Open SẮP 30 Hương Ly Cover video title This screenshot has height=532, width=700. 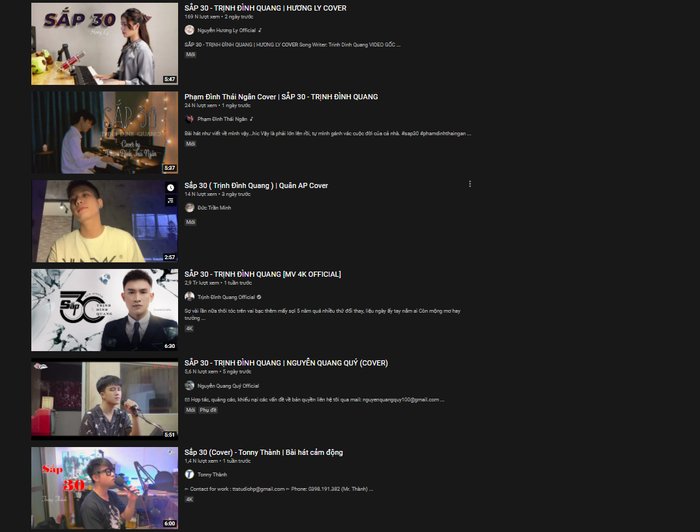point(265,8)
